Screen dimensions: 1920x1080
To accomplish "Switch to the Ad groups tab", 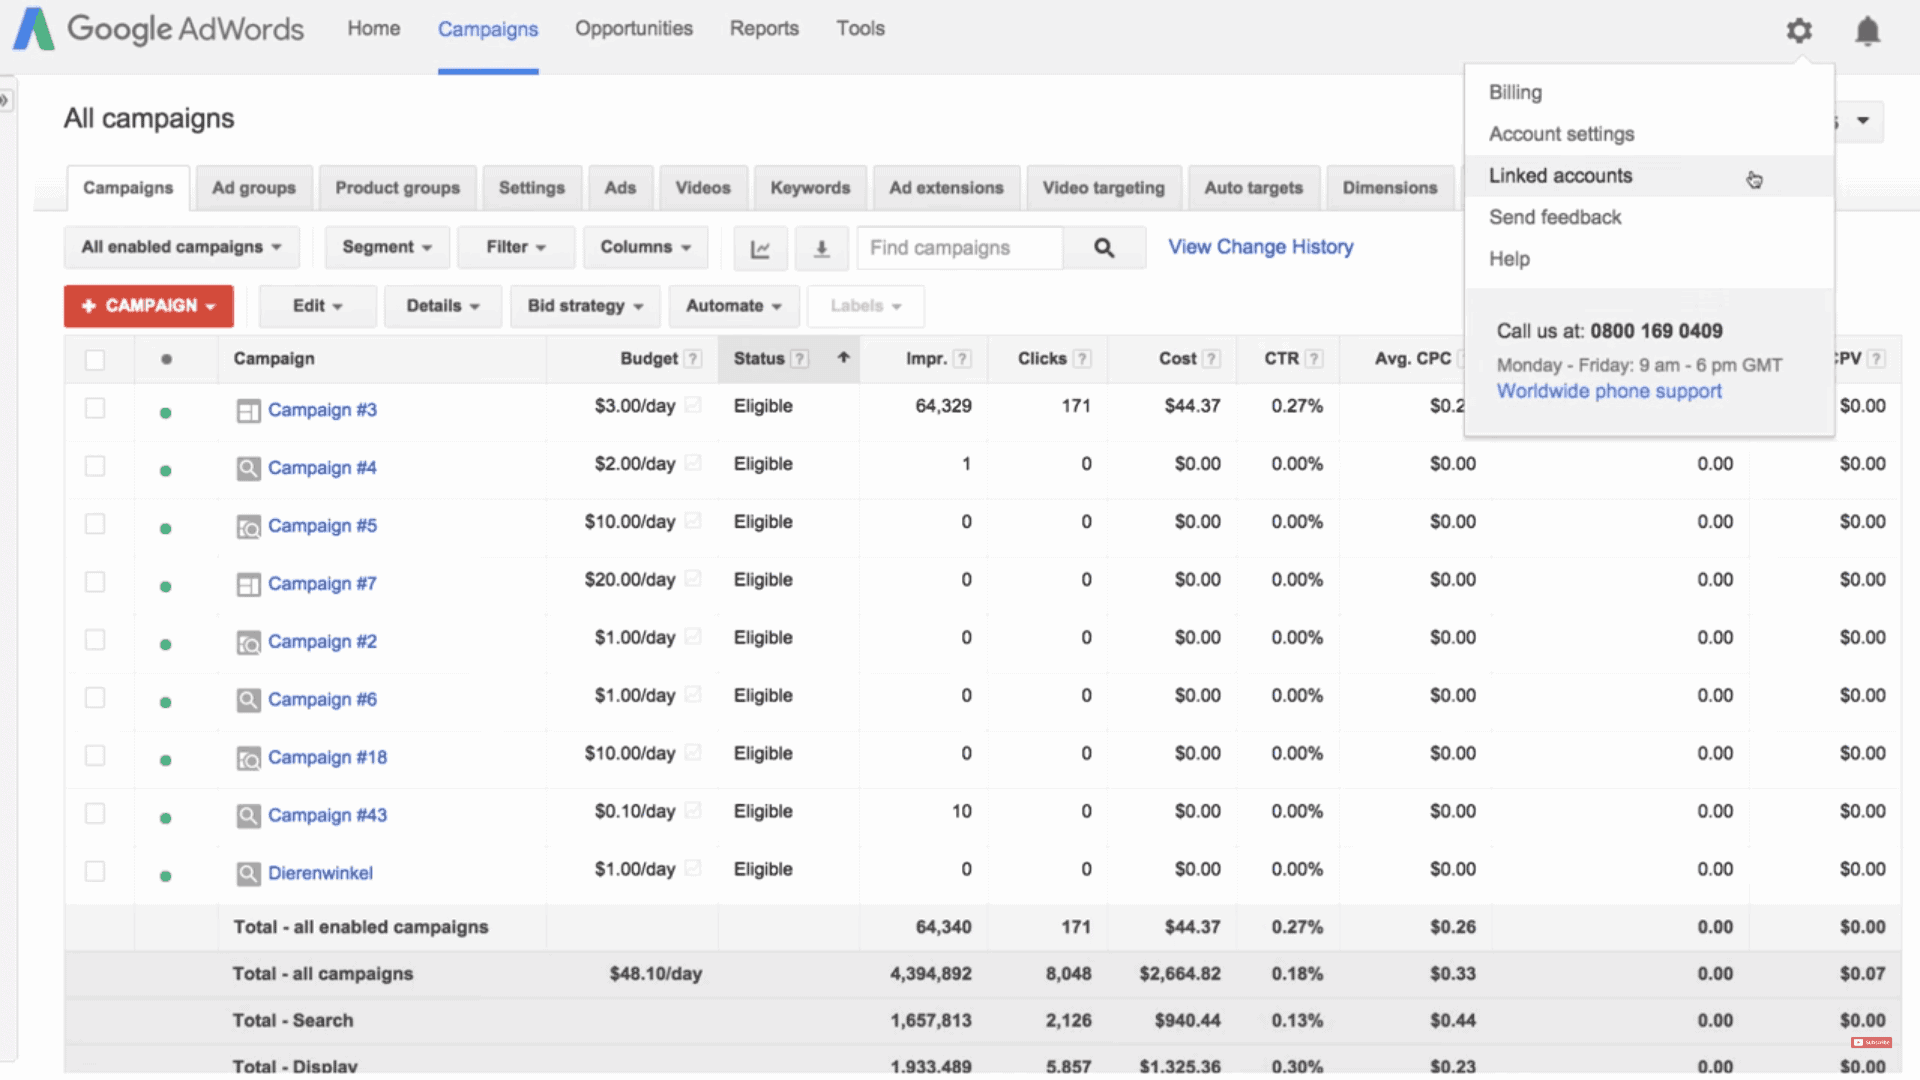I will click(254, 188).
